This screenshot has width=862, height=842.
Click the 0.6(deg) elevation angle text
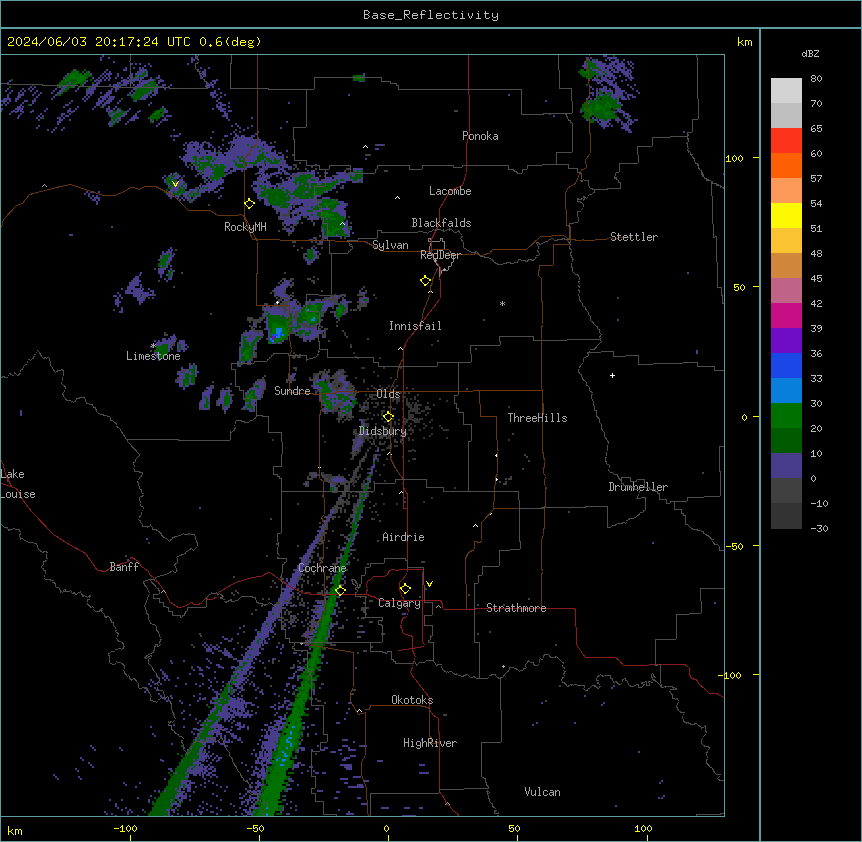230,42
